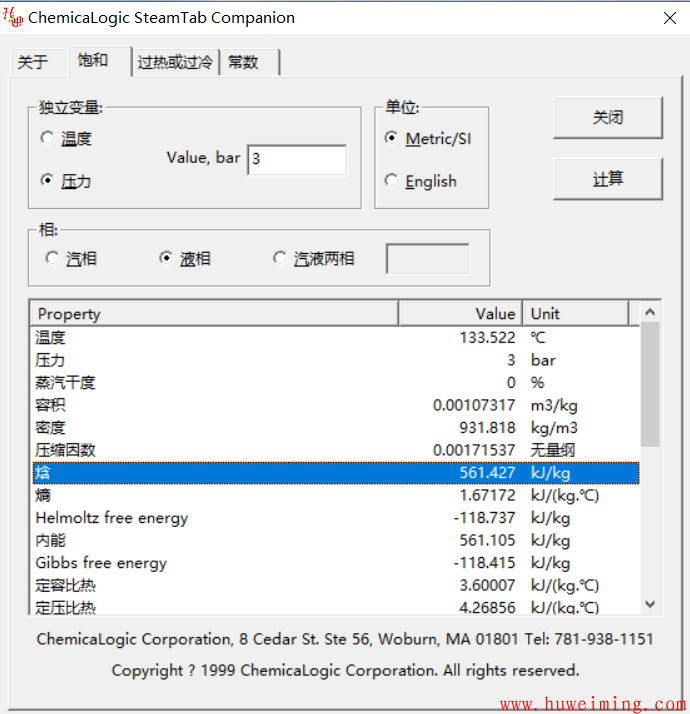The width and height of the screenshot is (690, 714).
Task: Click the 0.00107317 volume value
Action: 474,405
